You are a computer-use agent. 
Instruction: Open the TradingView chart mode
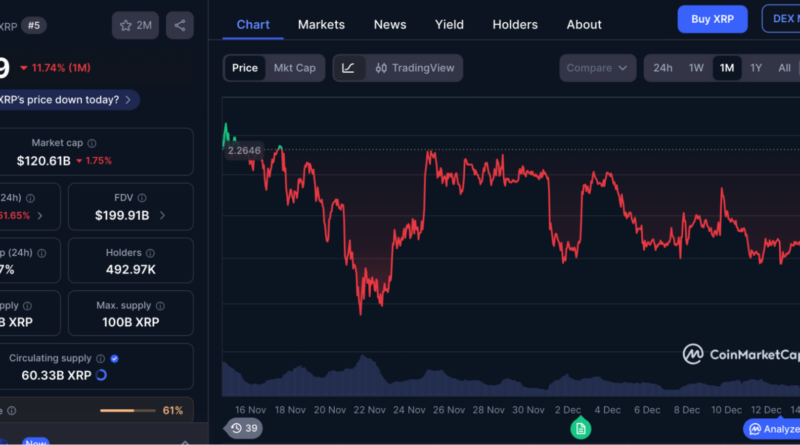click(x=415, y=68)
